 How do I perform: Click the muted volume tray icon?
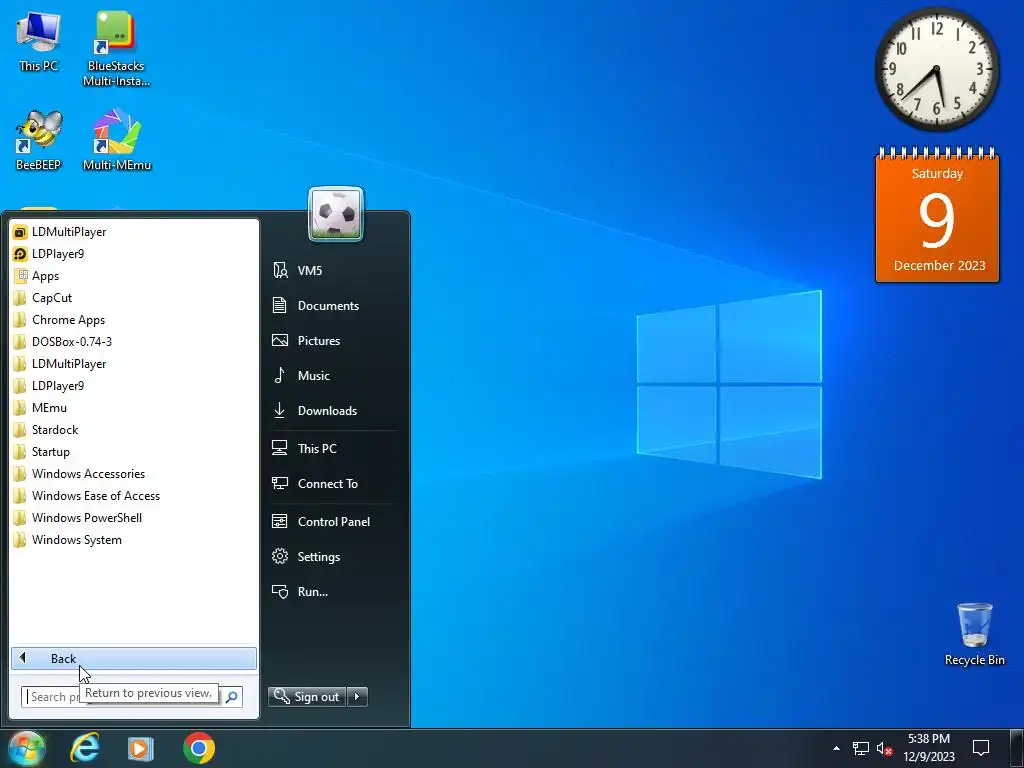[x=884, y=748]
